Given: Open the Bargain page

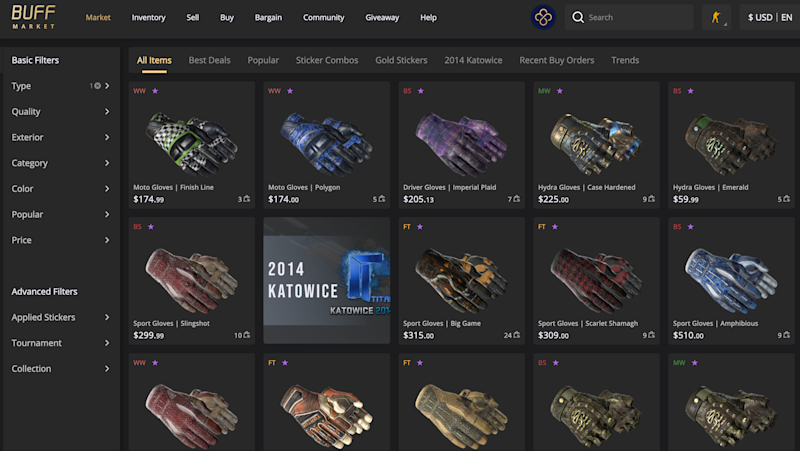Looking at the screenshot, I should click(x=268, y=17).
